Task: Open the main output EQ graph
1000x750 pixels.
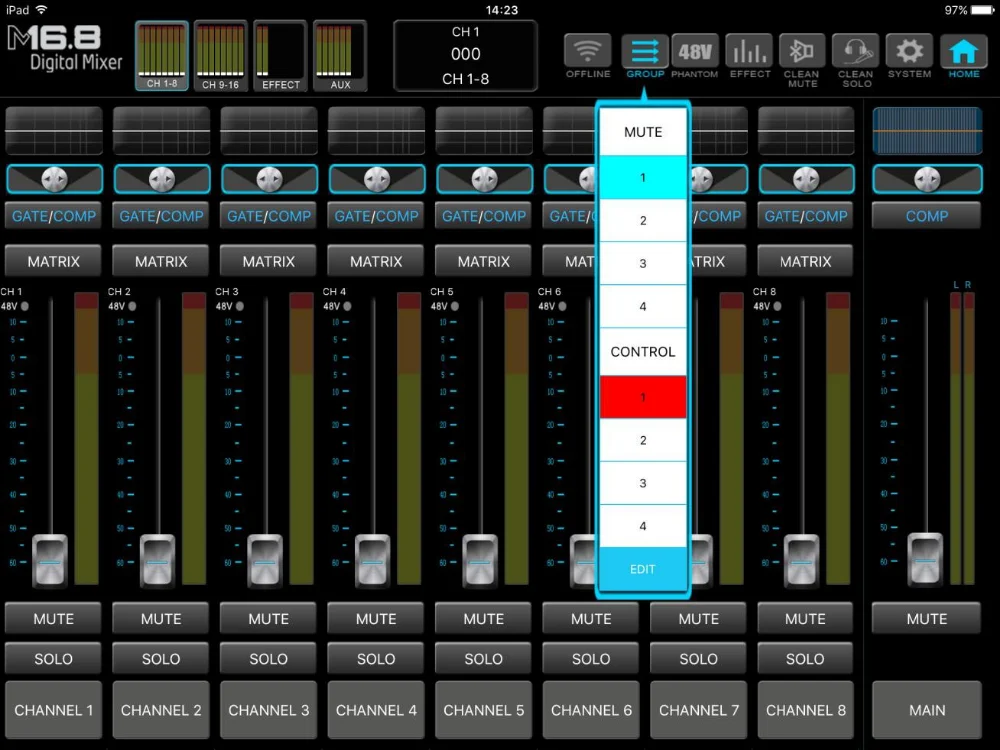Action: (927, 131)
